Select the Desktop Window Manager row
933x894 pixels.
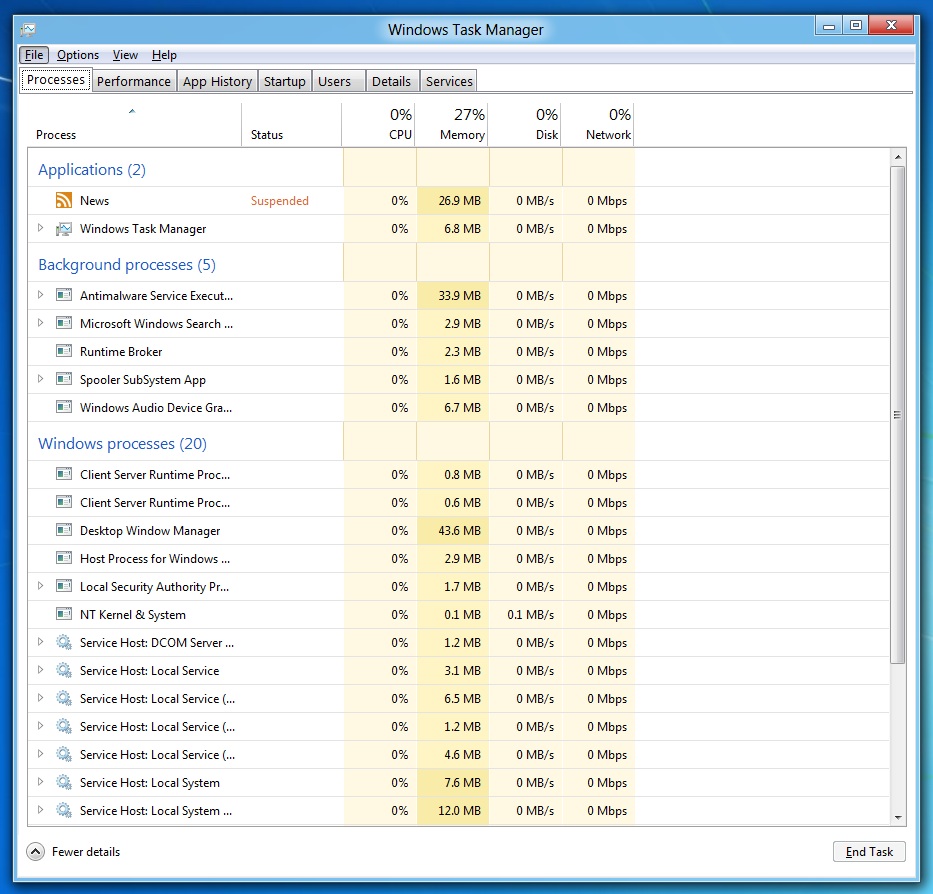click(458, 530)
